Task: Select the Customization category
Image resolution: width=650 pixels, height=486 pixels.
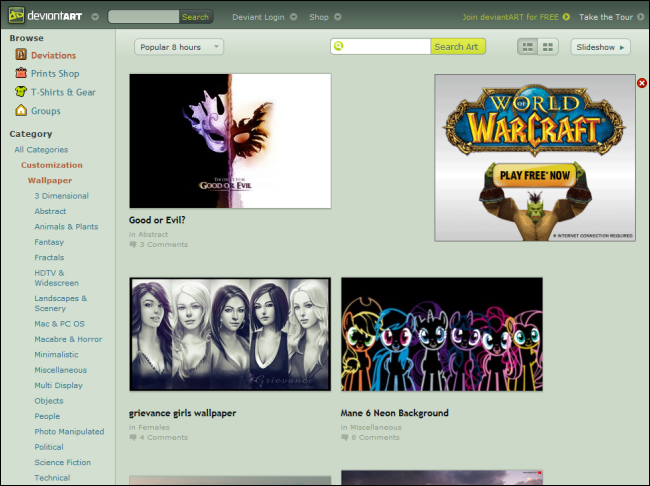Action: click(52, 165)
